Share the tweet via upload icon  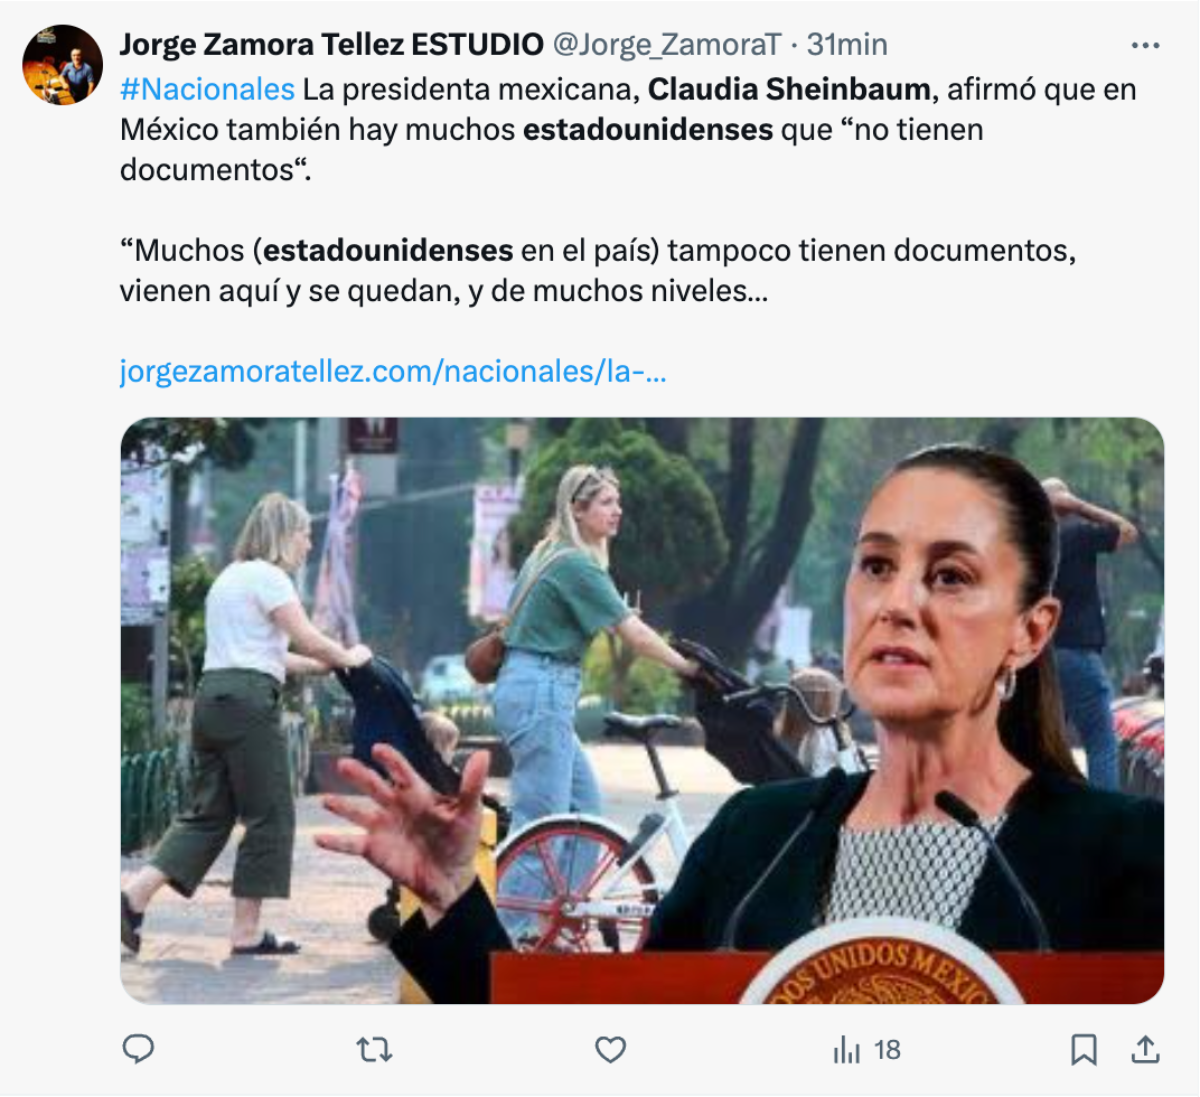(x=1145, y=1049)
